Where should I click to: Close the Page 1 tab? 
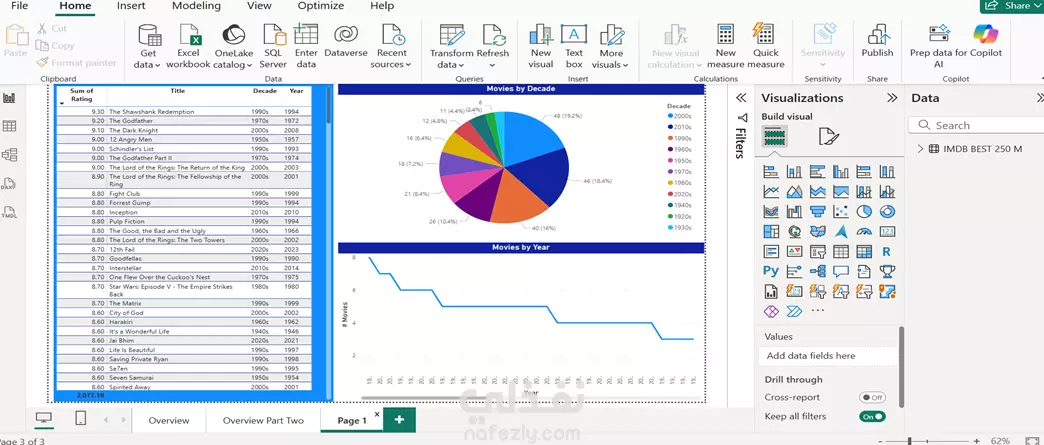point(377,414)
